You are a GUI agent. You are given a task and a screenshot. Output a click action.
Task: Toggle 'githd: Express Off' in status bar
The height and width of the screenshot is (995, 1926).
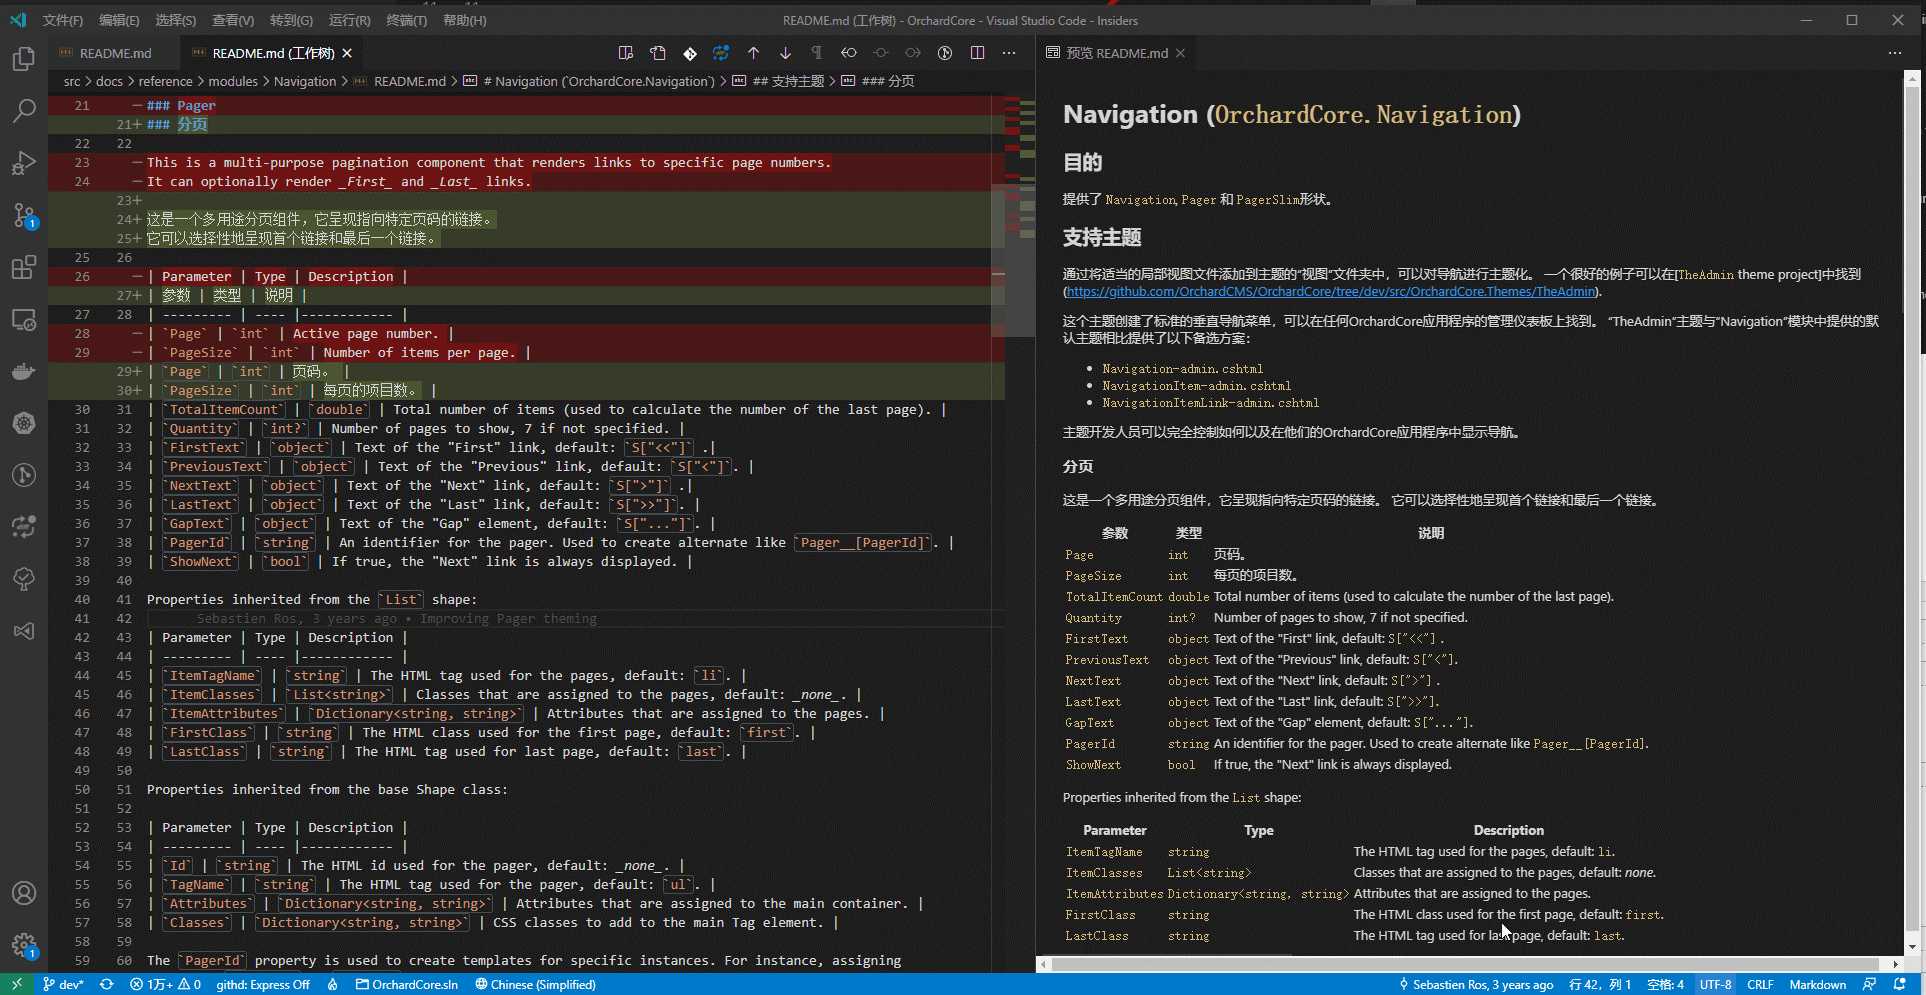point(263,984)
